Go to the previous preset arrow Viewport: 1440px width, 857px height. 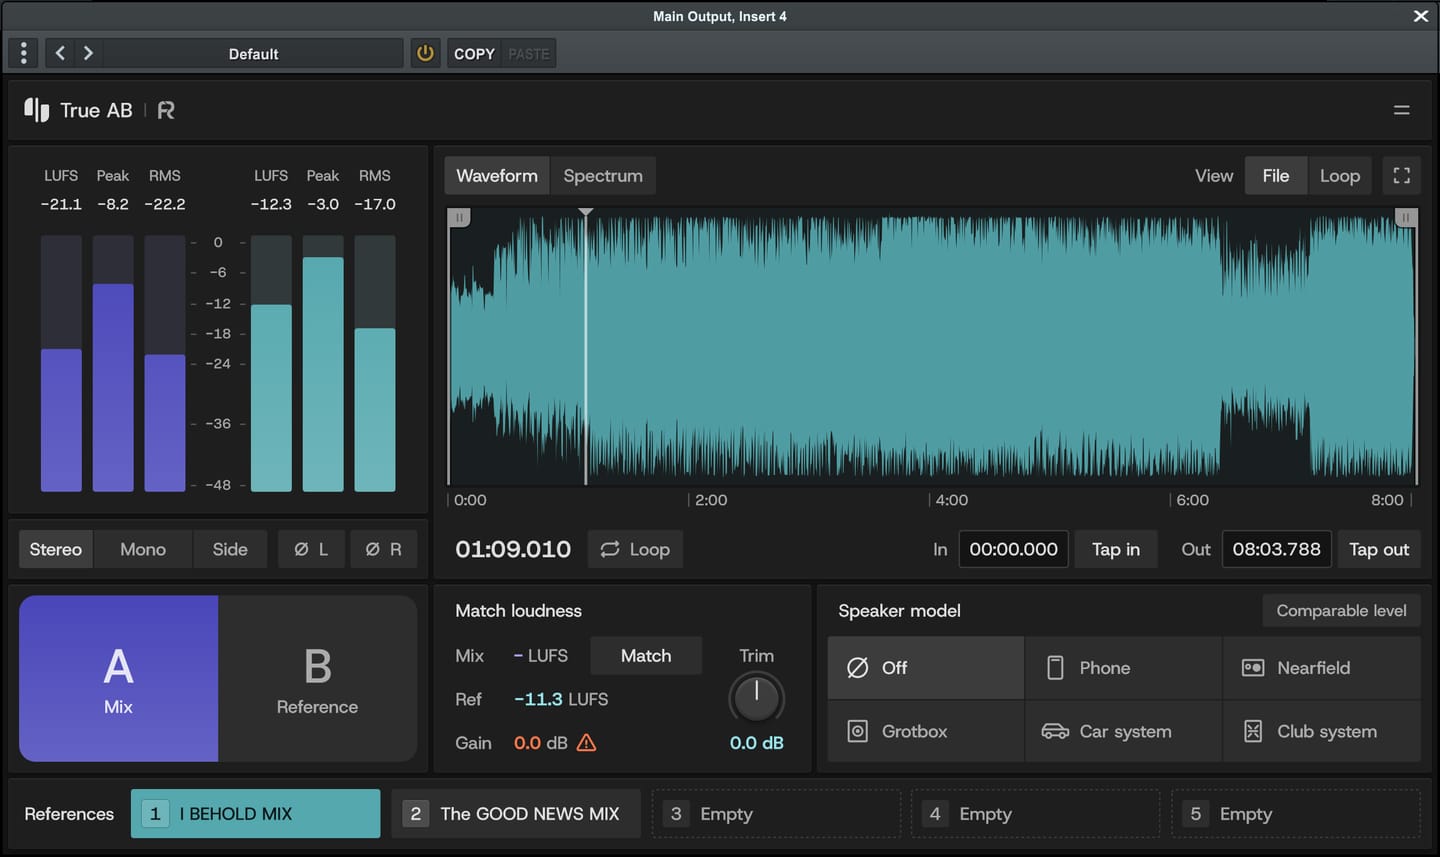point(60,53)
